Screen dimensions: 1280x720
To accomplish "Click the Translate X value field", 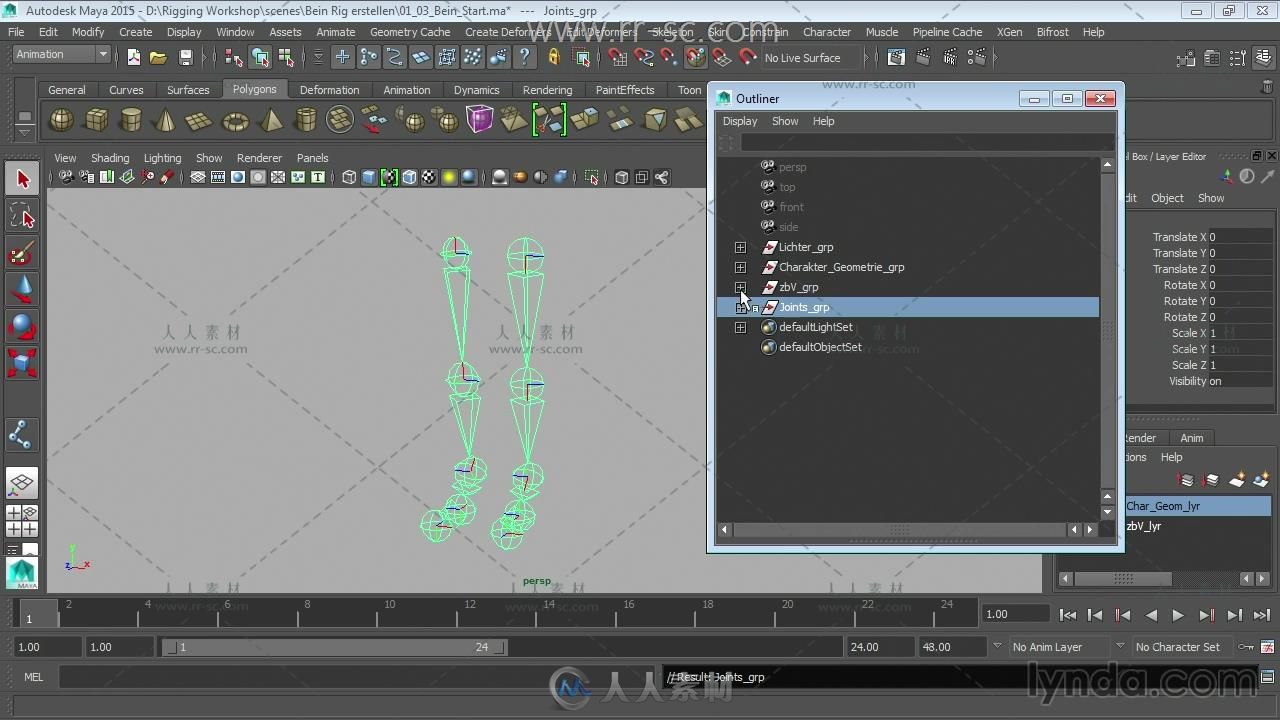I will (x=1240, y=237).
